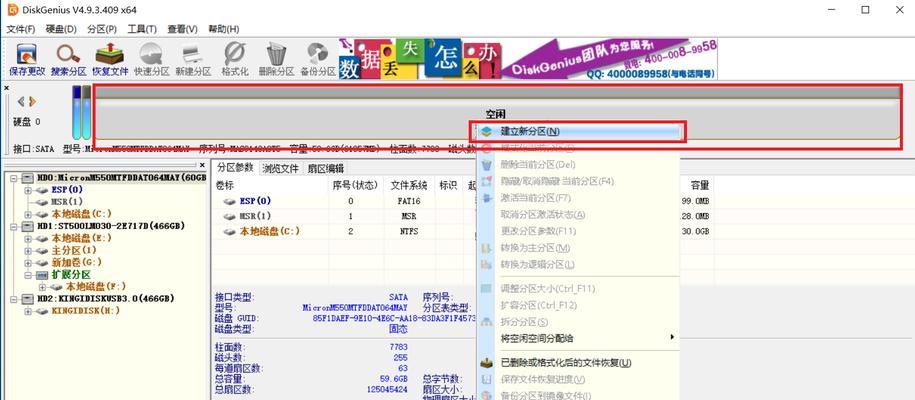Choose 建立新分区(N) from the context menu
Screen dimensions: 915x400
[x=579, y=131]
